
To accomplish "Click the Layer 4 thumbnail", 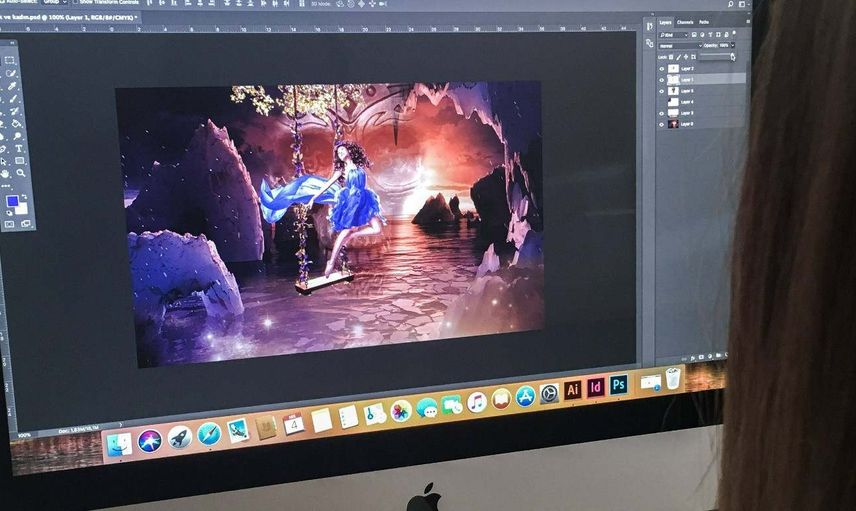I will tap(673, 102).
